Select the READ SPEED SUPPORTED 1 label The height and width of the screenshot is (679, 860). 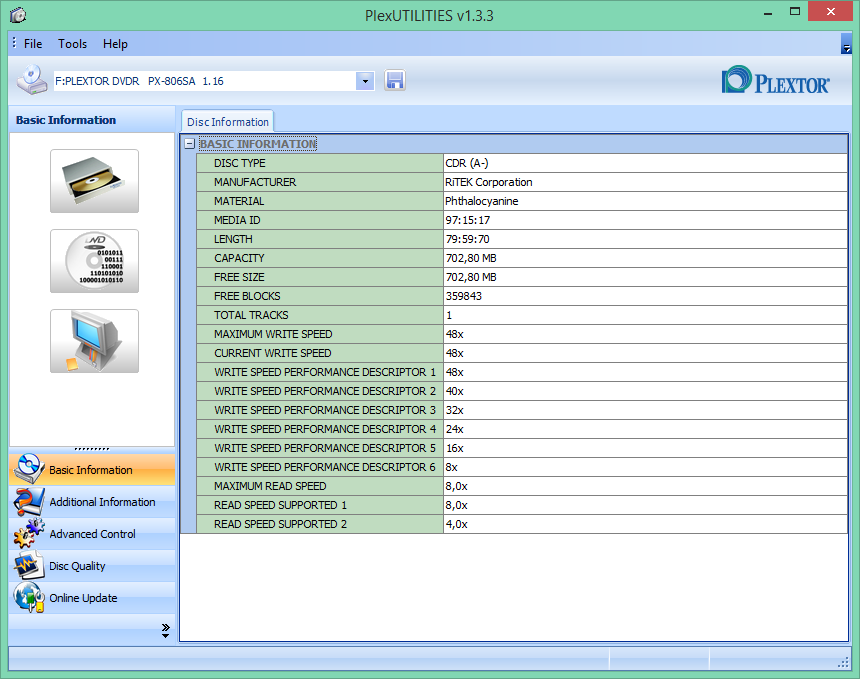[280, 505]
